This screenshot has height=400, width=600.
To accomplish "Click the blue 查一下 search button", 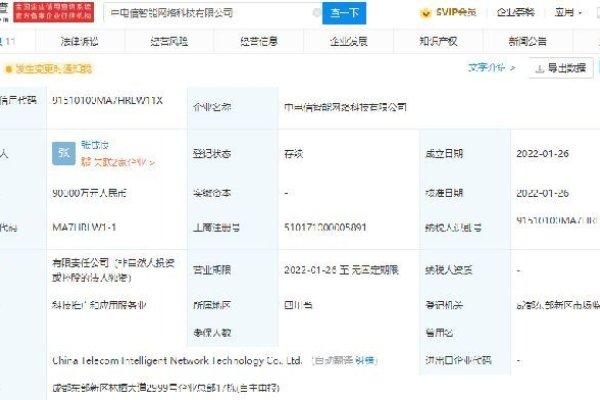I will 344,13.
